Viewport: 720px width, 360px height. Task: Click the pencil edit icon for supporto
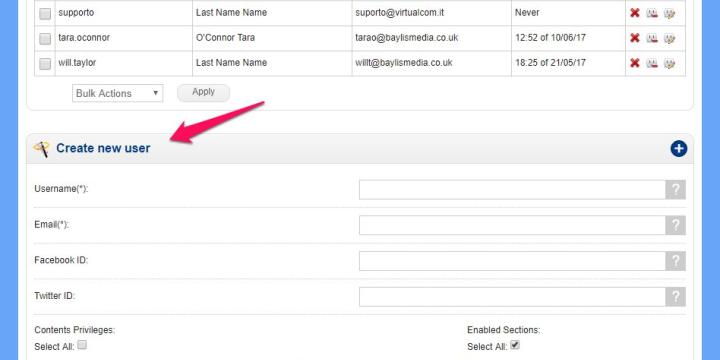(669, 13)
